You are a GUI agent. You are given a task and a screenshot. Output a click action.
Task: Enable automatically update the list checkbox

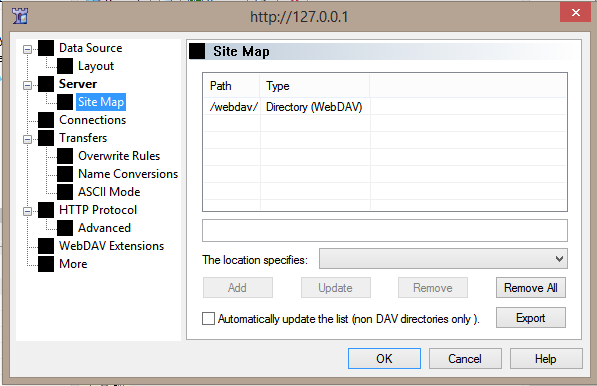208,319
